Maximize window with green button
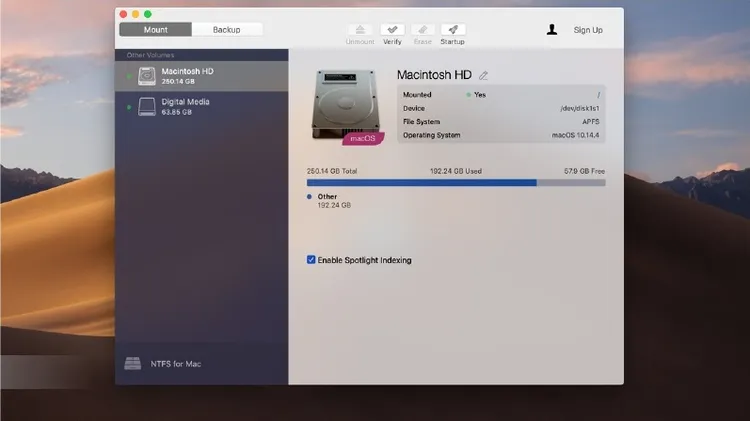Image resolution: width=750 pixels, height=421 pixels. tap(148, 14)
